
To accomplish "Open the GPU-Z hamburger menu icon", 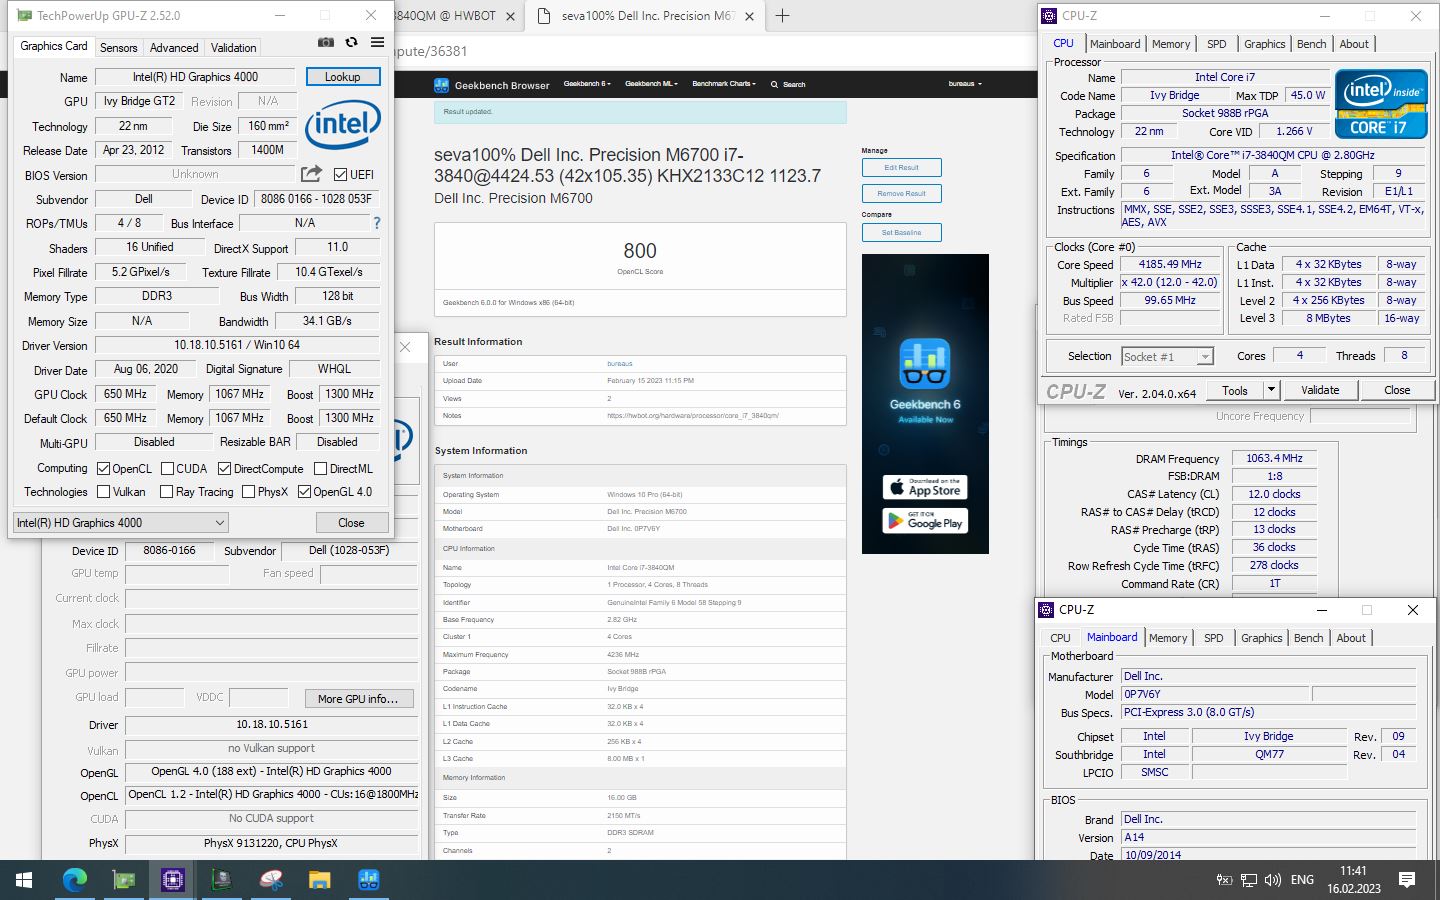I will click(x=377, y=42).
